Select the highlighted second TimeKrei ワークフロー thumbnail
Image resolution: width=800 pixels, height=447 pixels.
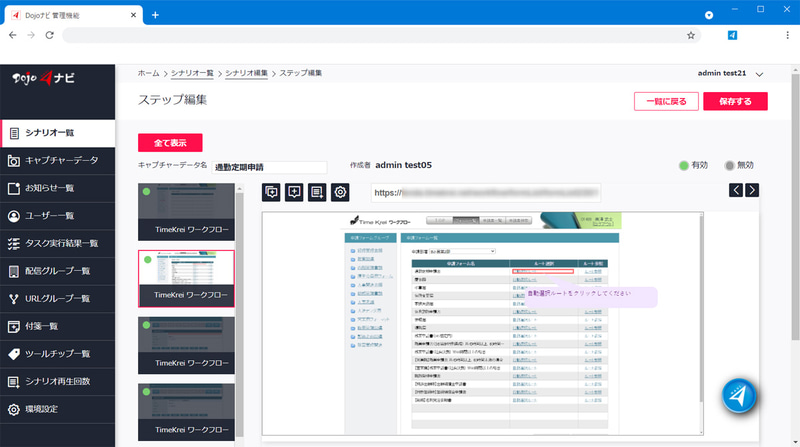[x=186, y=279]
